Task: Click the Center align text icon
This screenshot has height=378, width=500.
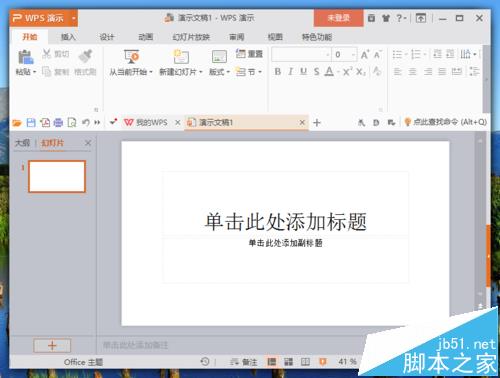Action: tap(413, 71)
